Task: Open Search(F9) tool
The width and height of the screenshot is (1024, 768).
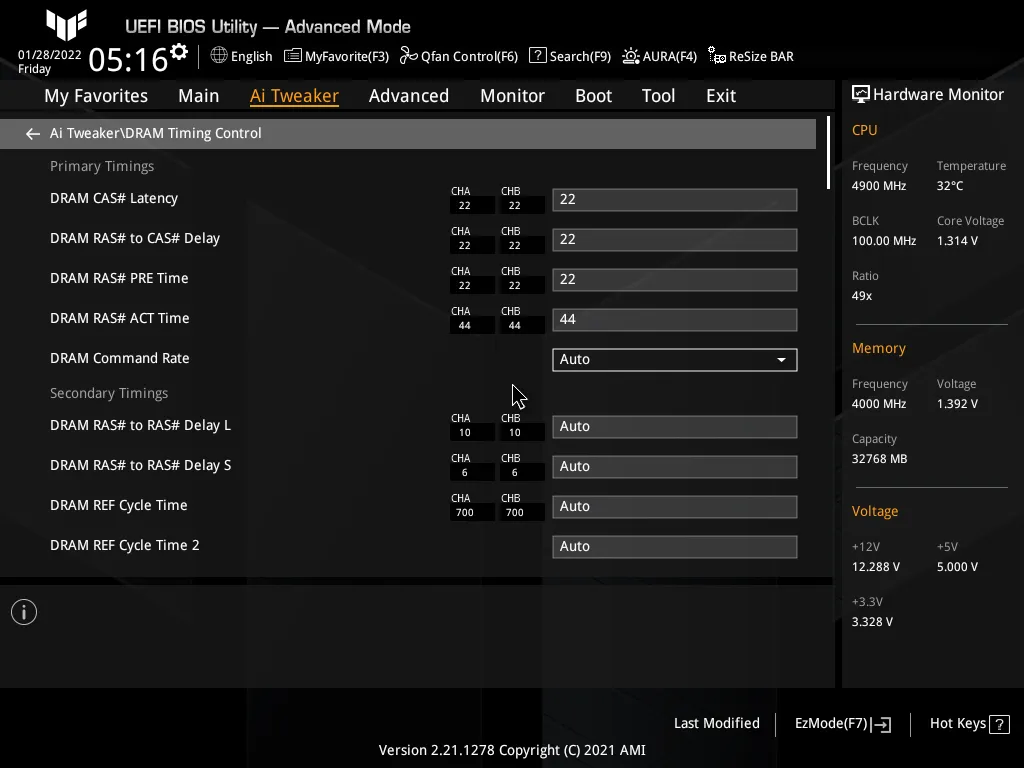Action: pos(569,56)
